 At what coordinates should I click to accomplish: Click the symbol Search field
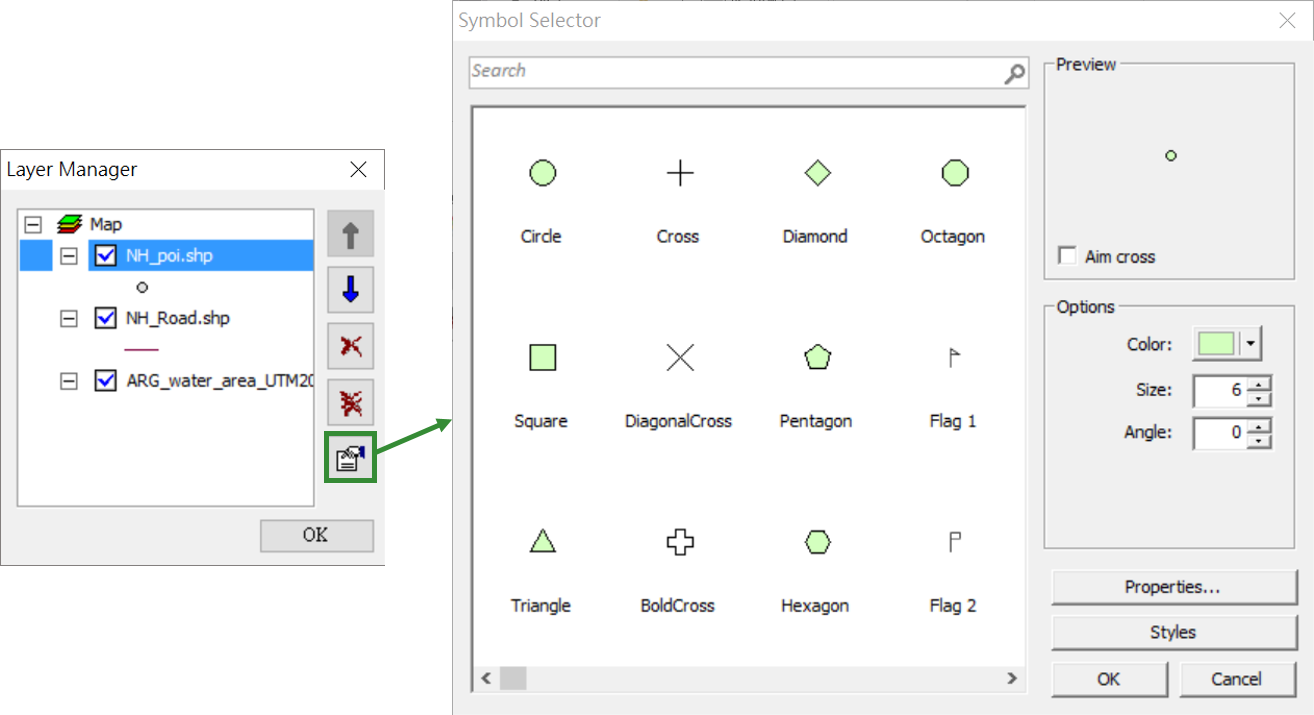click(735, 71)
